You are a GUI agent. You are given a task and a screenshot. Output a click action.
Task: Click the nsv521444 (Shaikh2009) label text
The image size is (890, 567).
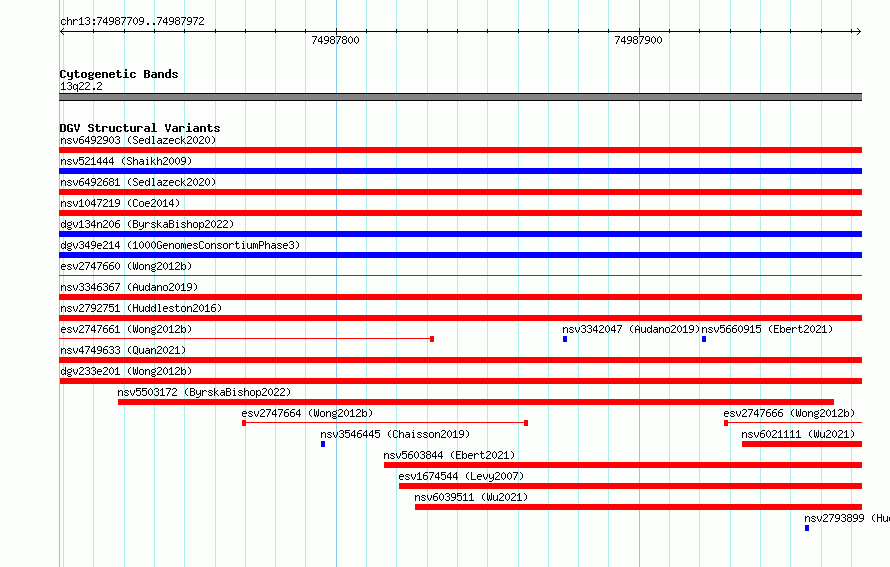coord(126,161)
